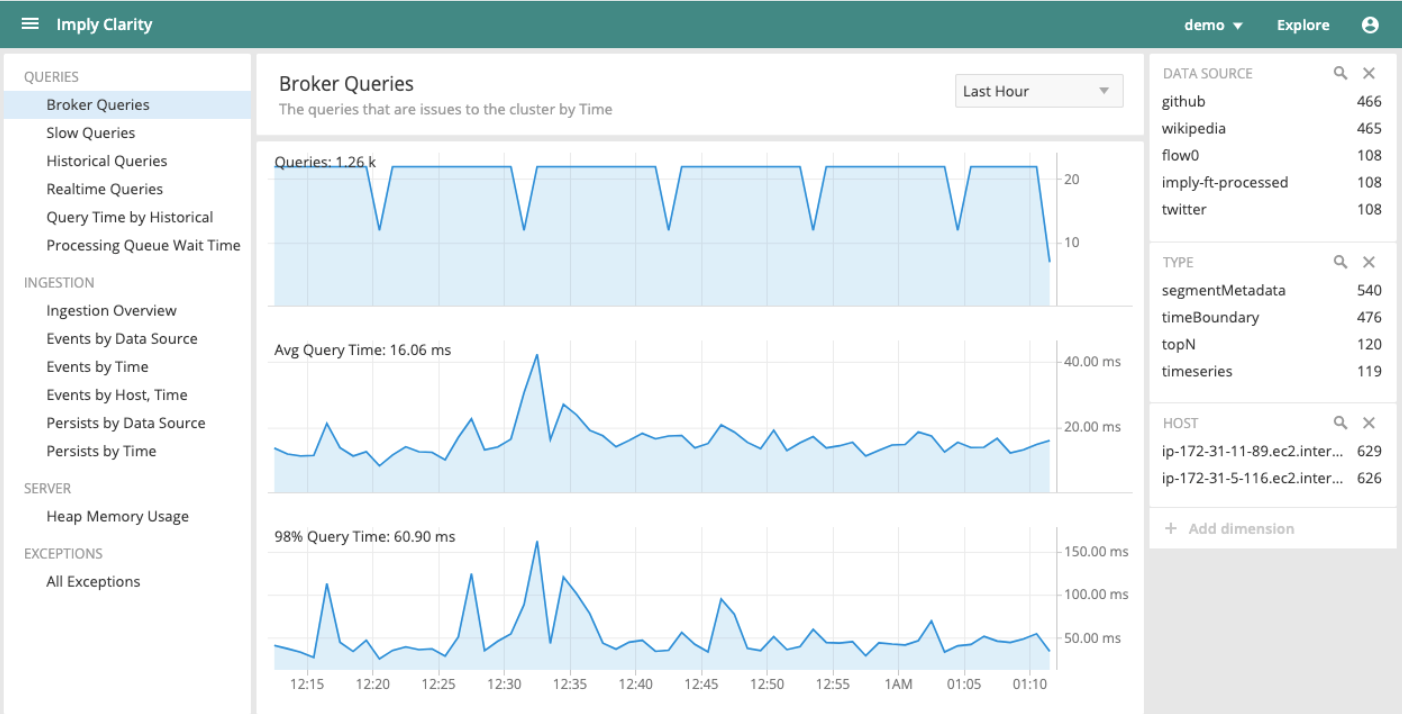Open the demo cluster dropdown
Viewport: 1402px width, 714px height.
[x=1213, y=25]
